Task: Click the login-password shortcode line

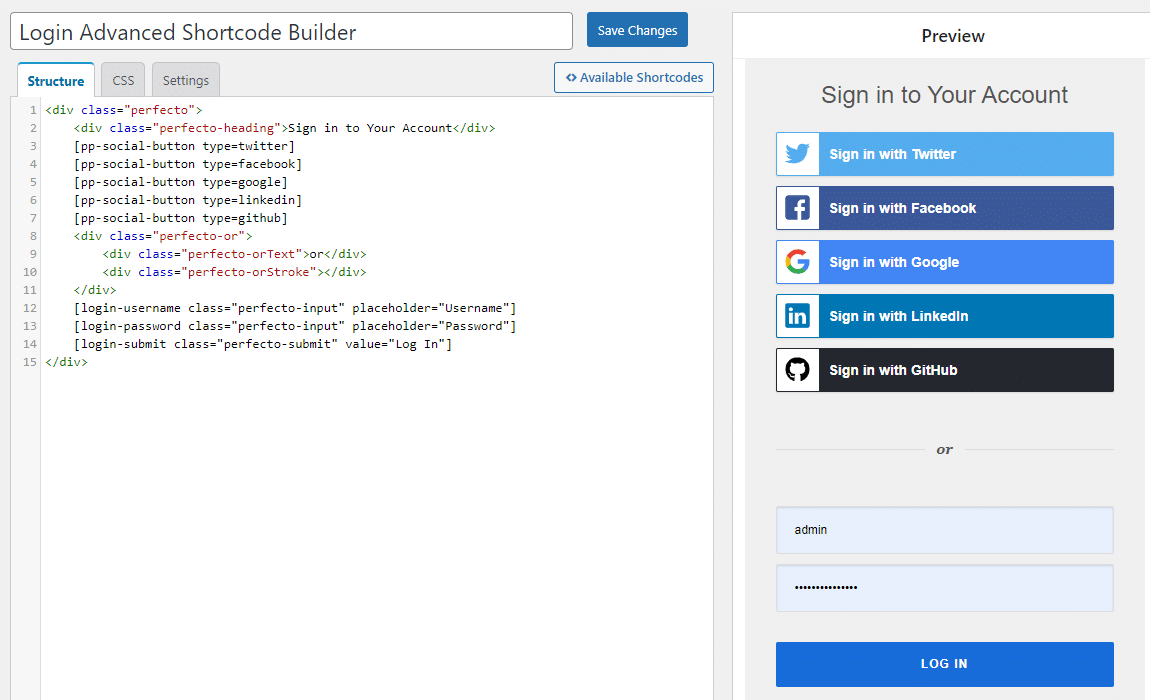Action: click(295, 326)
